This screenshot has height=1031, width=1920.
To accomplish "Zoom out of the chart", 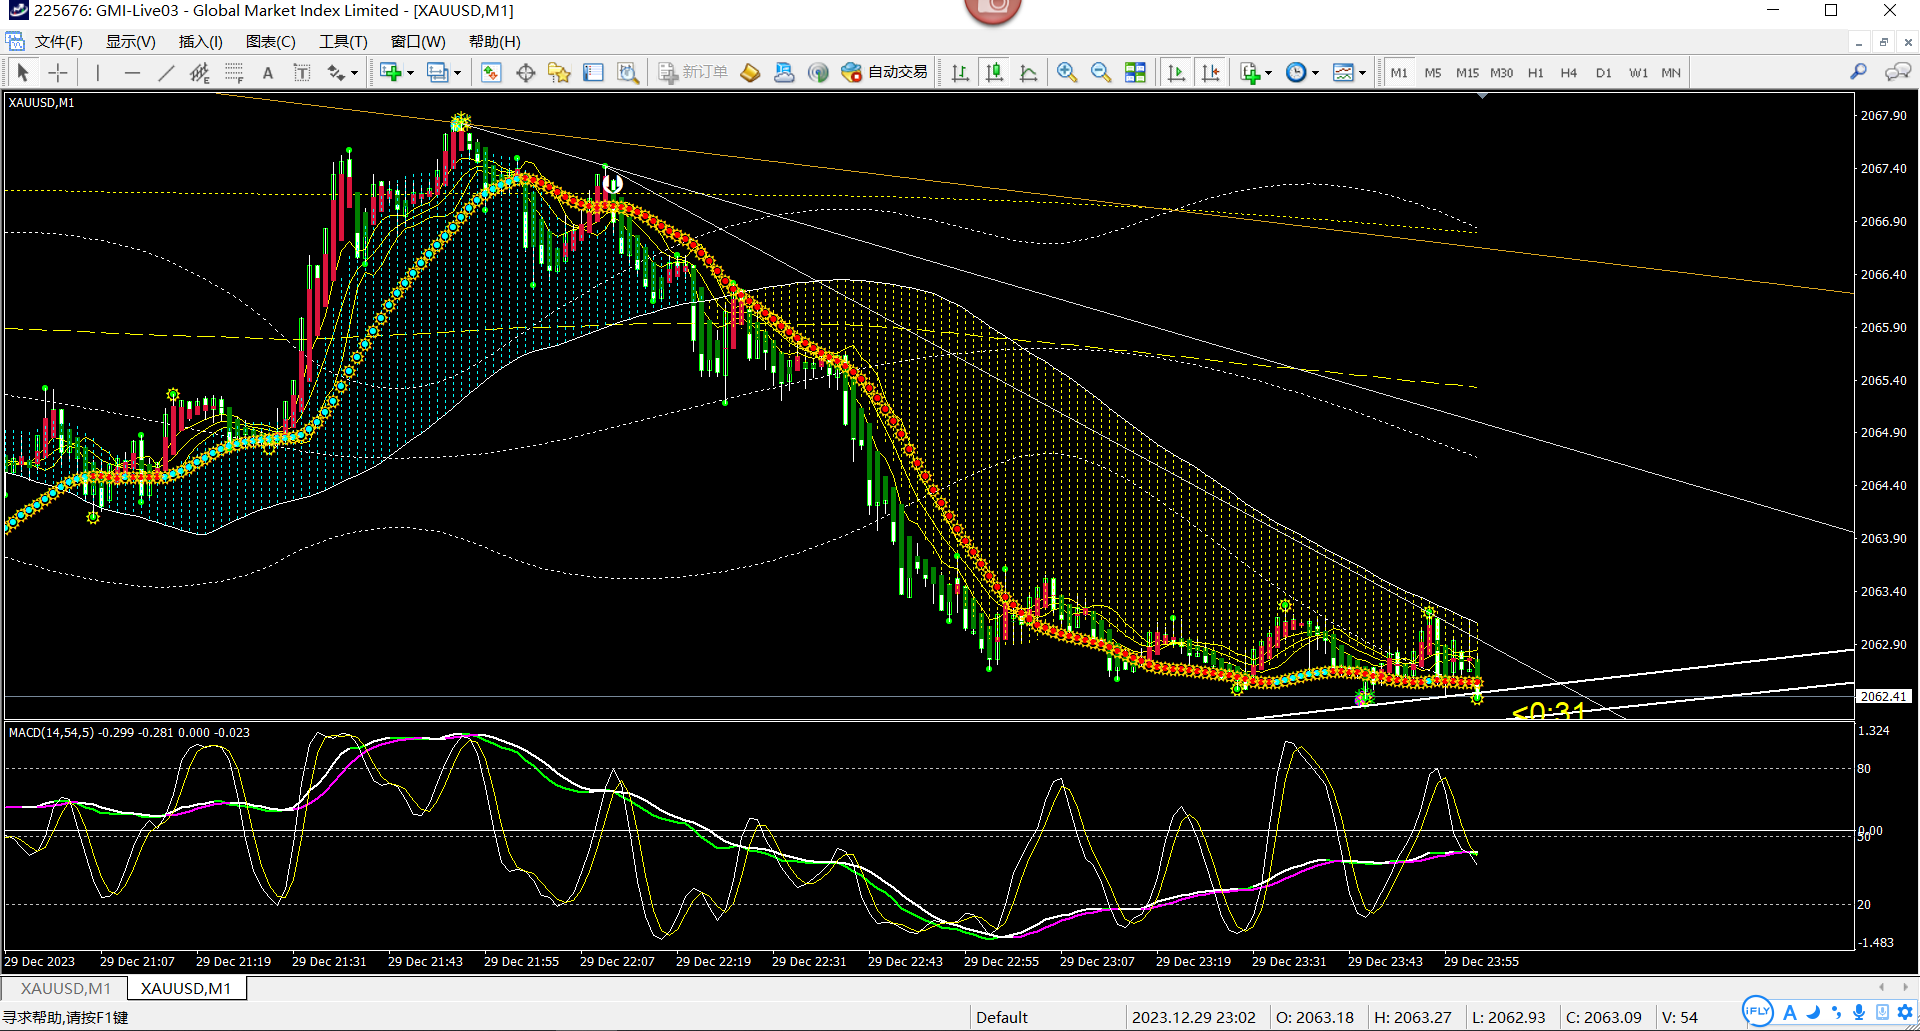I will pyautogui.click(x=1101, y=73).
